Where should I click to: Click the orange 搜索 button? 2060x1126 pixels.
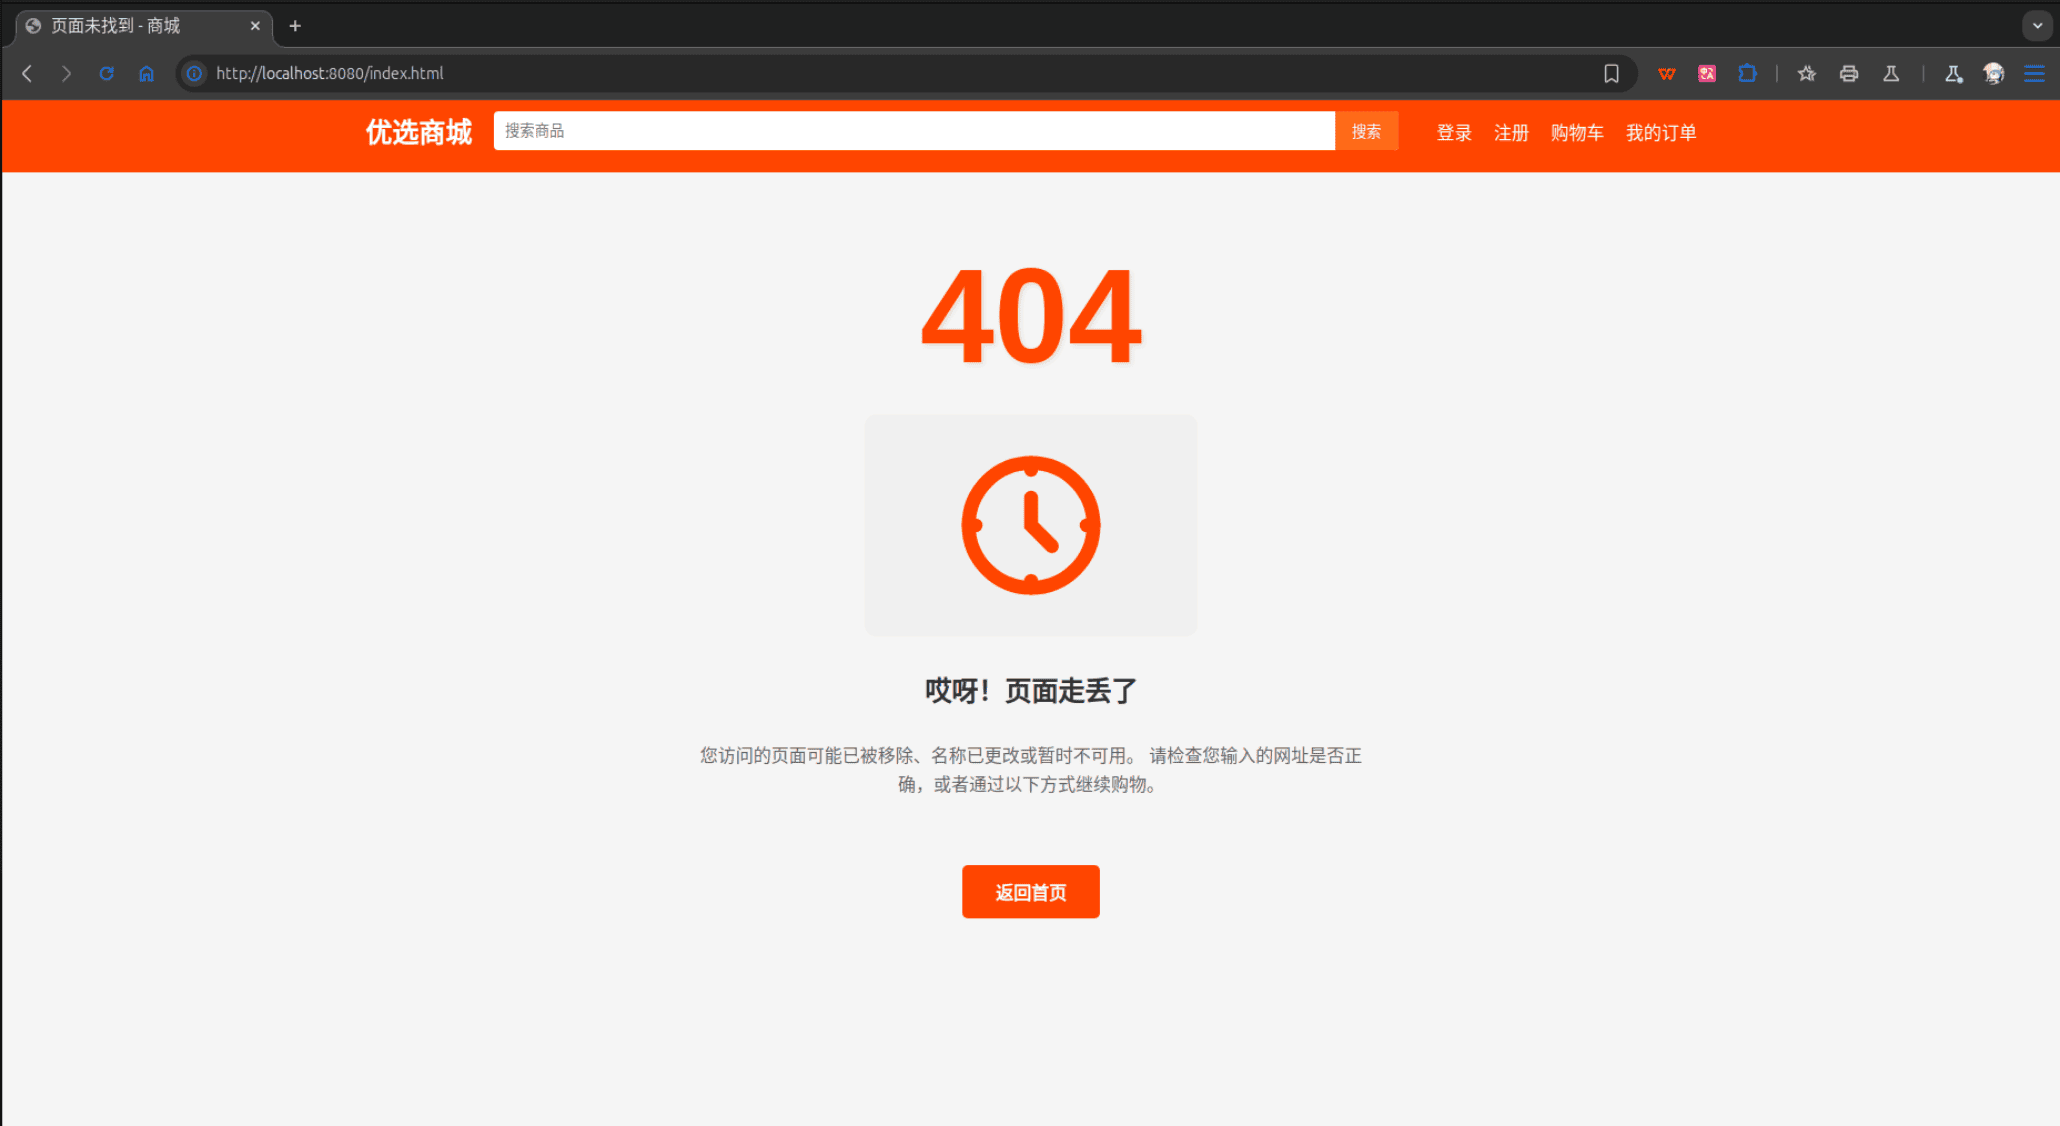pos(1366,131)
